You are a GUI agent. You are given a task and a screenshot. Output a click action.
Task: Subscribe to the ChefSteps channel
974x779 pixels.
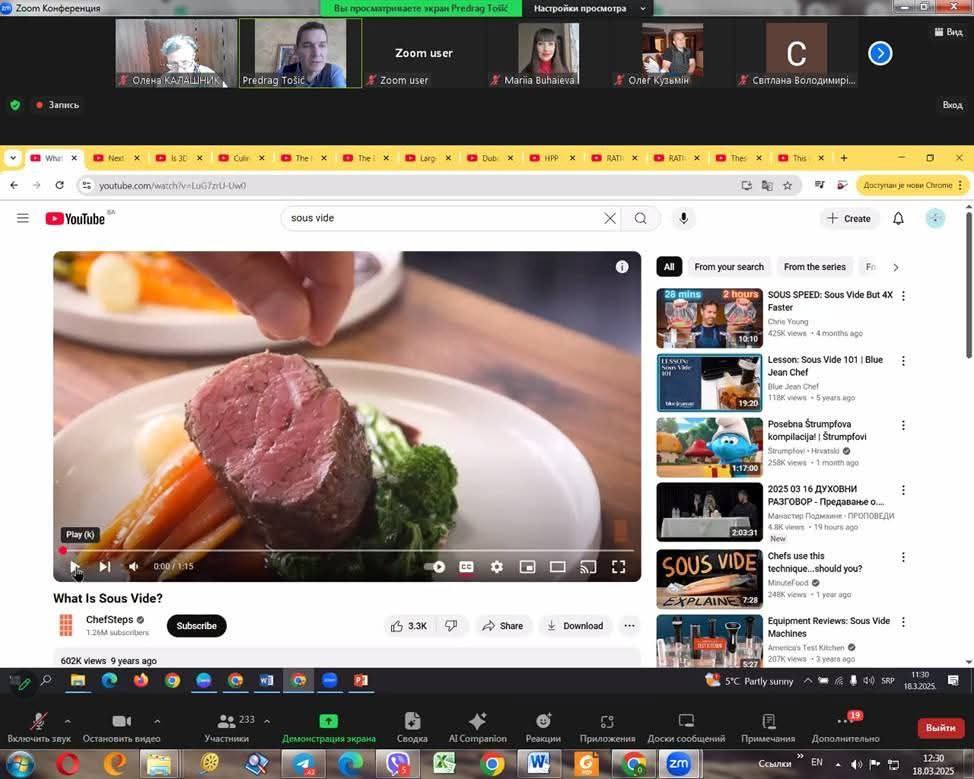coord(196,626)
